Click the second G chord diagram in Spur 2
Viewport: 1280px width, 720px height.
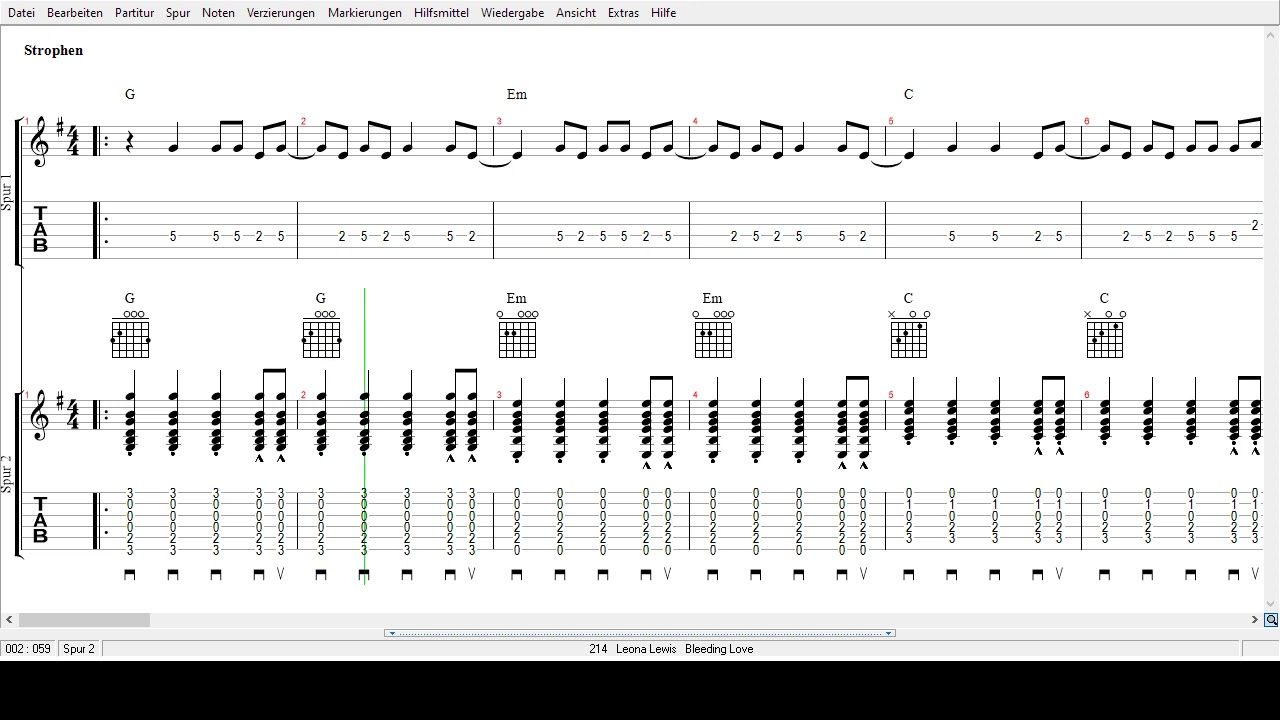(x=321, y=335)
